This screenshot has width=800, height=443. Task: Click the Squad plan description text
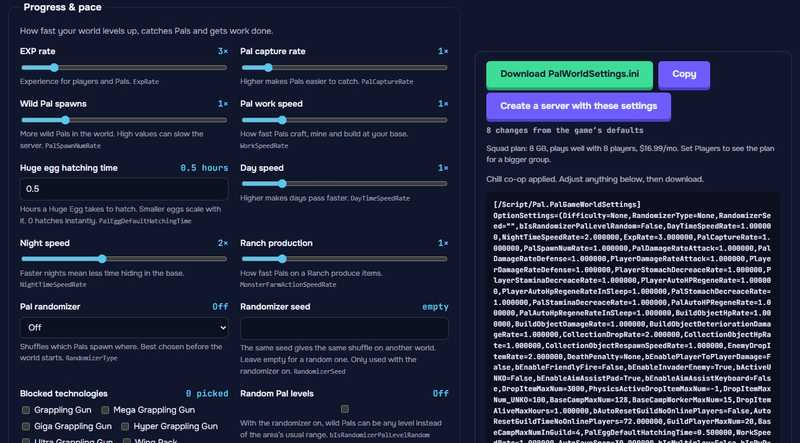[630, 154]
